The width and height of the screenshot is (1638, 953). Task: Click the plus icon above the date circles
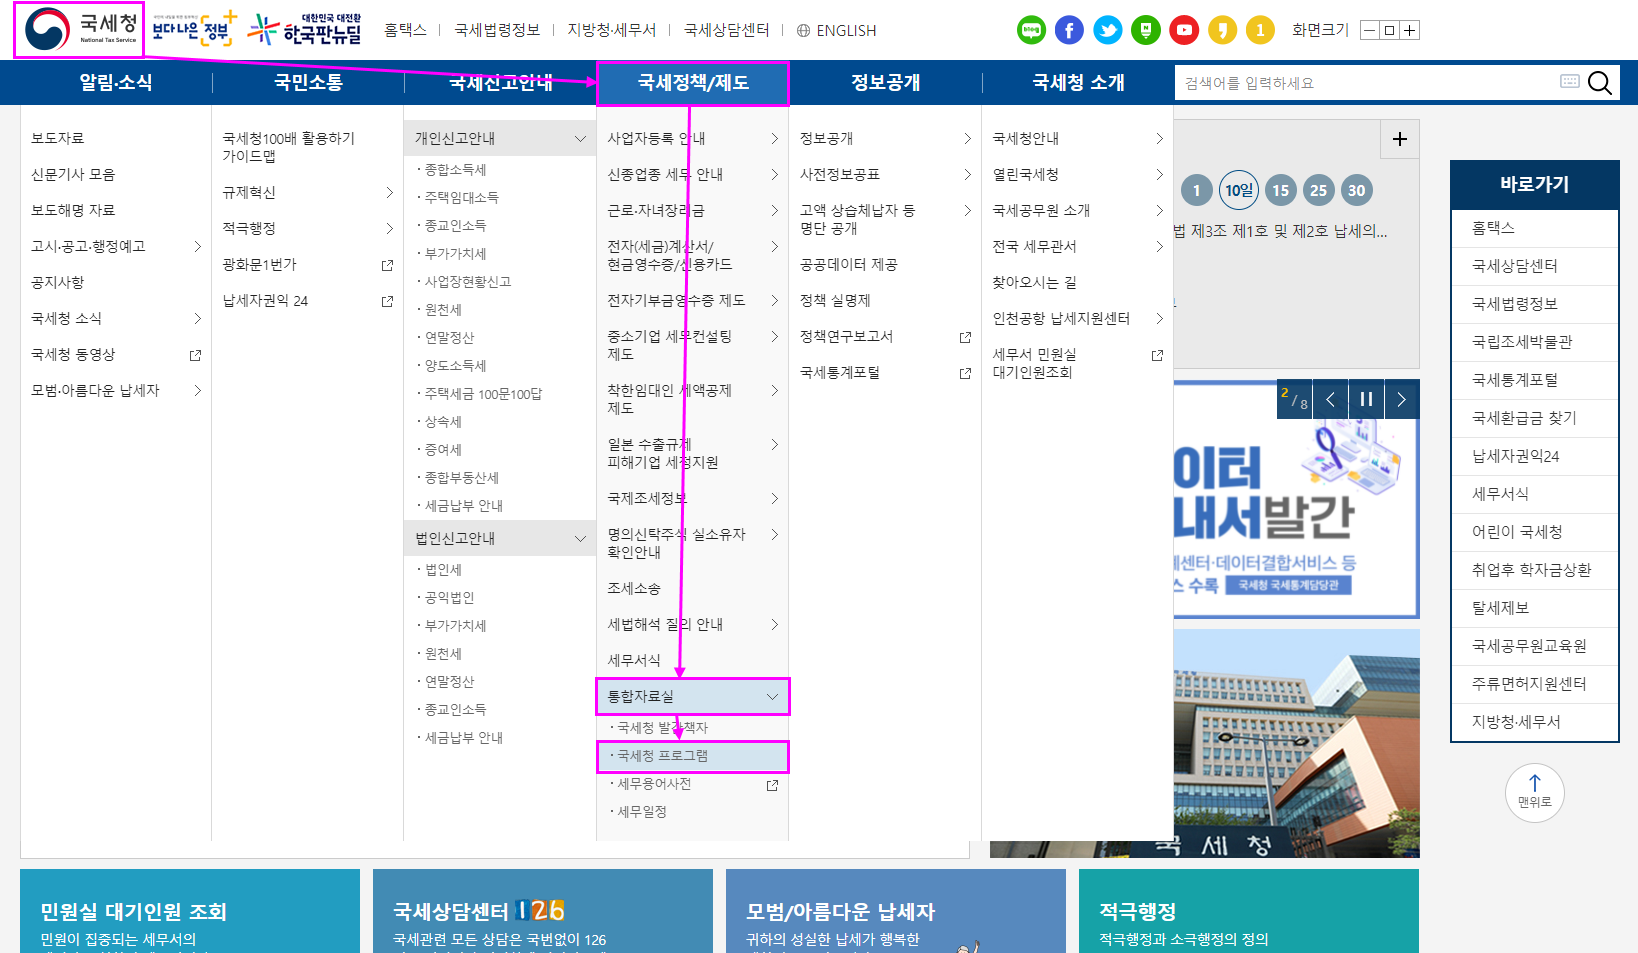pyautogui.click(x=1400, y=139)
